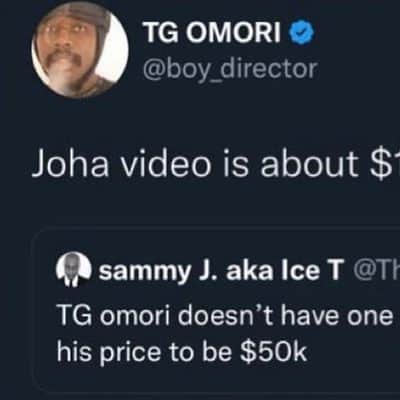The width and height of the screenshot is (400, 400).
Task: Click the line 'his price to be $50k'
Action: coord(182,352)
